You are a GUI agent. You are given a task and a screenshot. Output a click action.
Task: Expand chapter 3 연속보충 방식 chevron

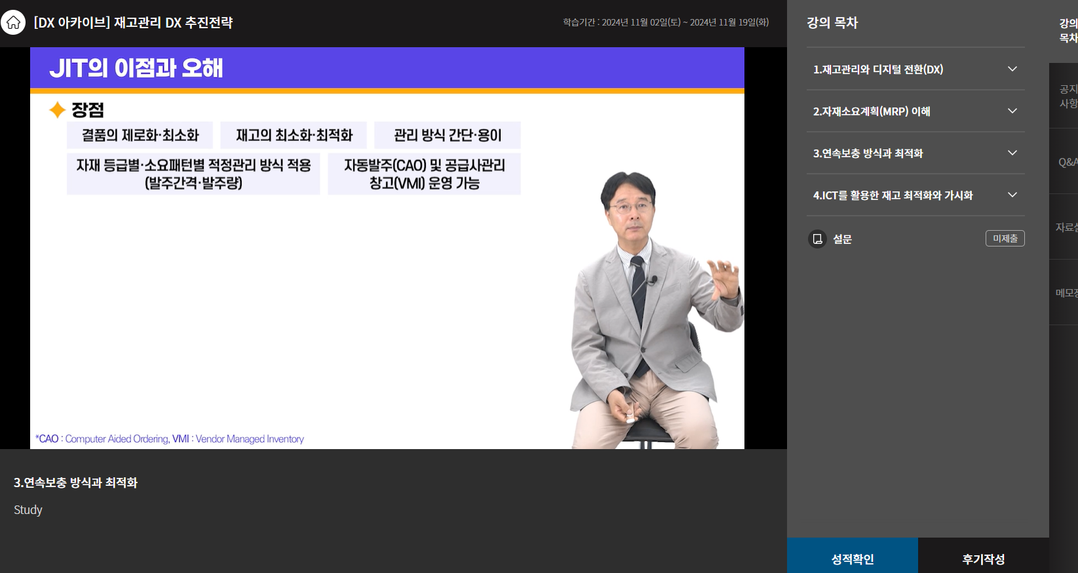1012,153
